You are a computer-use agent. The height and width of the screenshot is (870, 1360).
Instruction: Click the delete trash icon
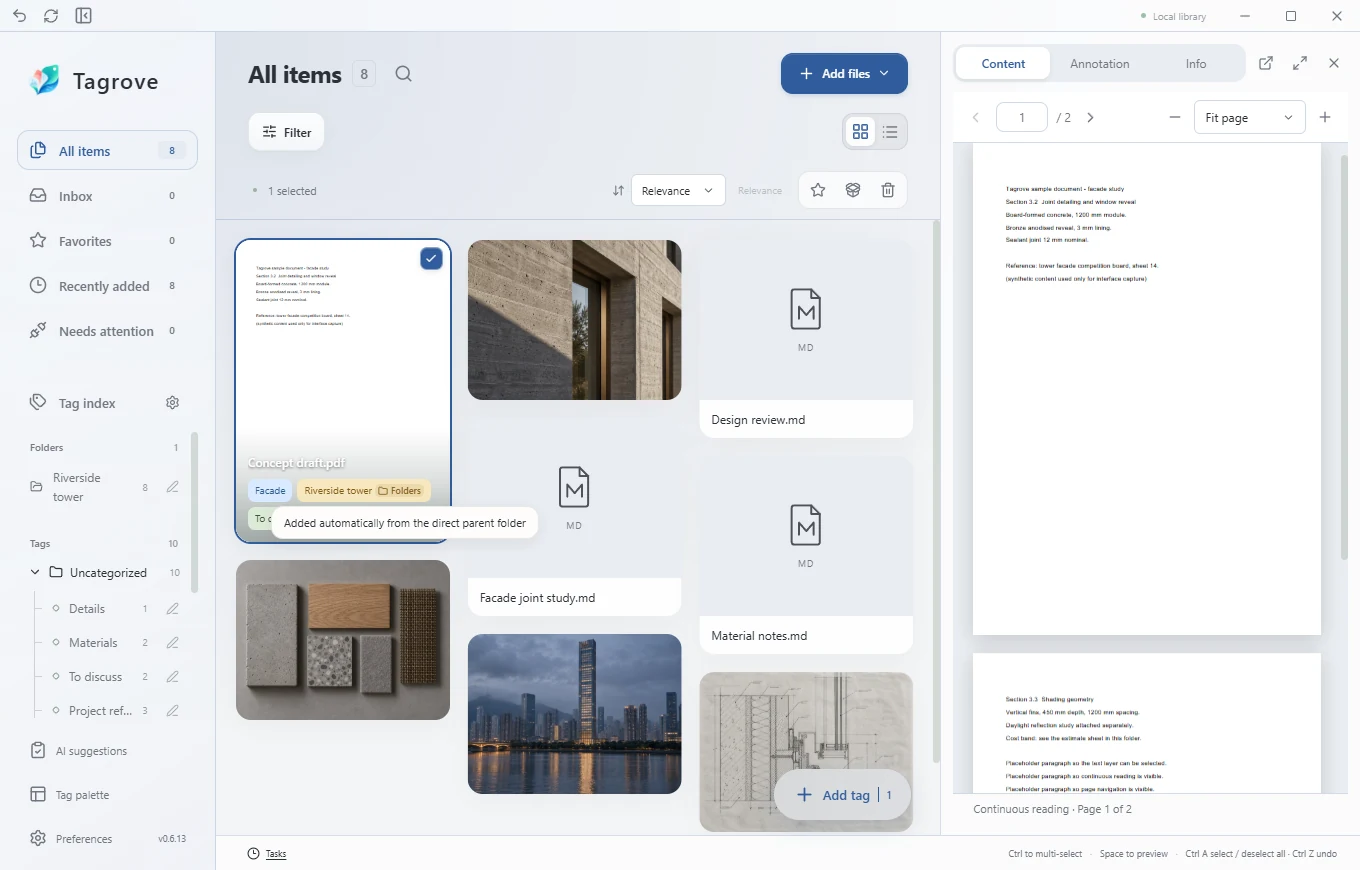tap(888, 190)
